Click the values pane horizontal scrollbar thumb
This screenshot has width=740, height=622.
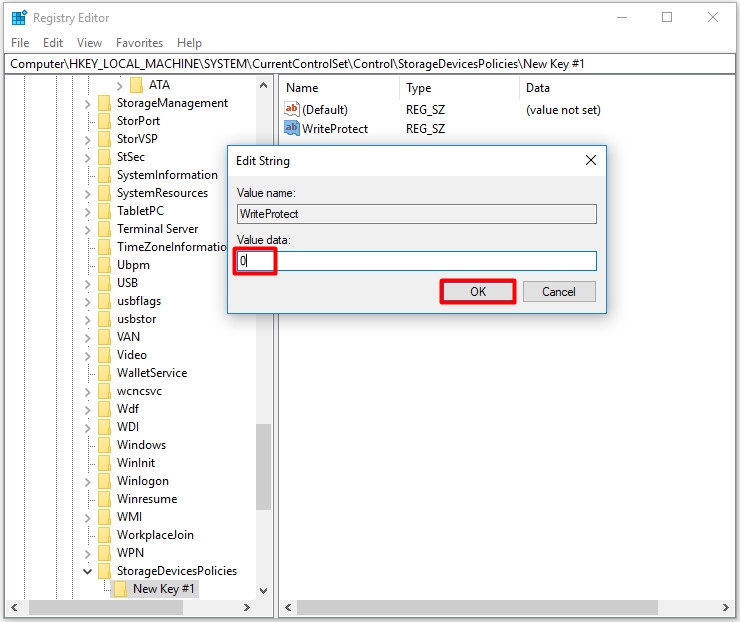pos(477,607)
